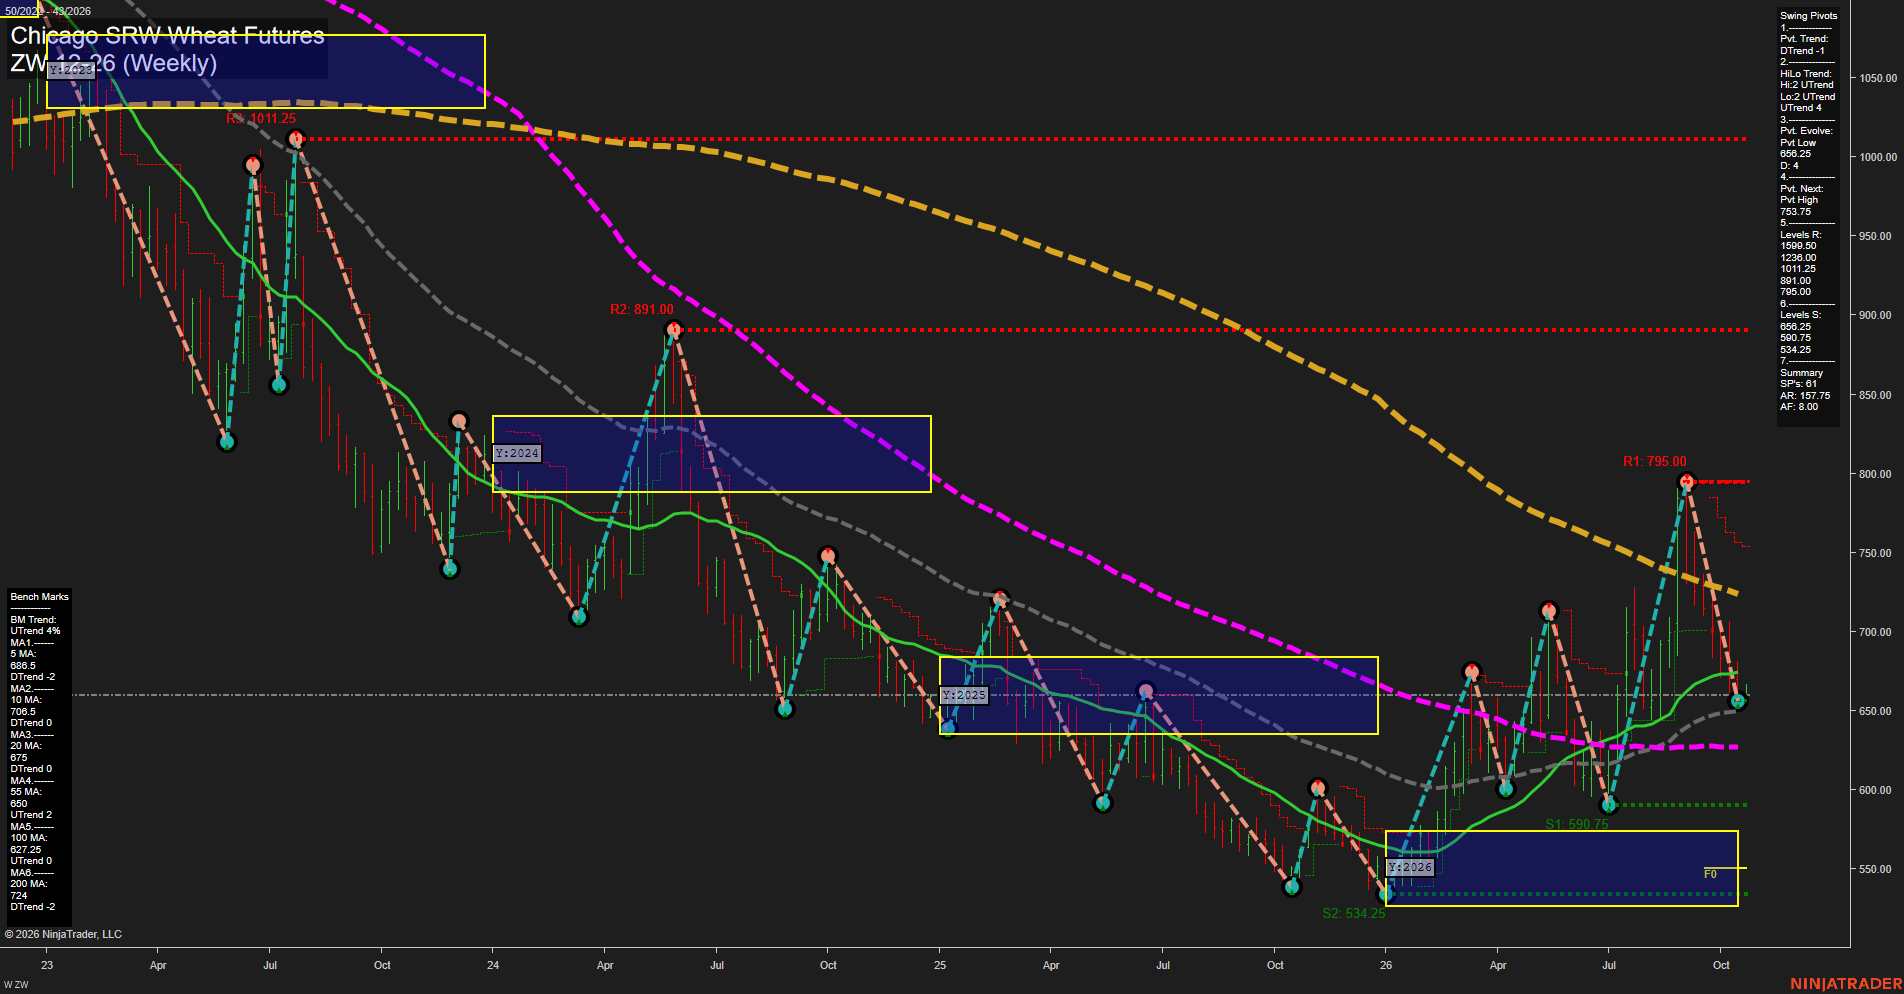Click the AR: 157.75 summary value
1904x994 pixels.
pos(1805,396)
